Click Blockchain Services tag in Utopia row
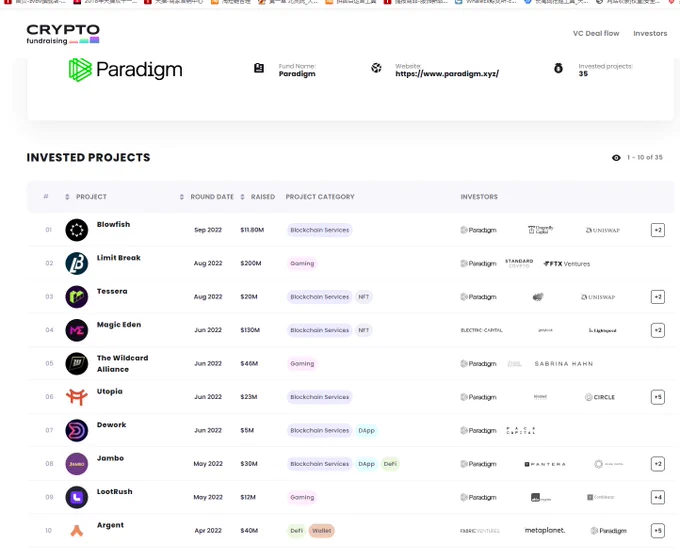Screen dimensions: 680x559 coord(320,397)
